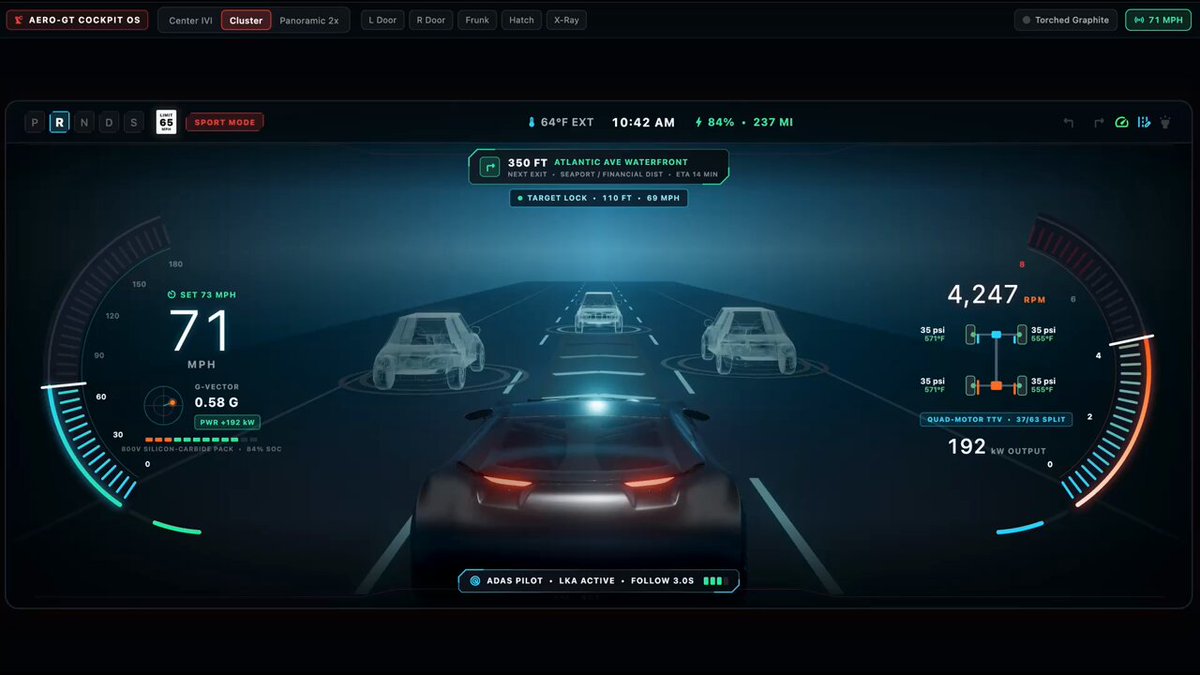Enable X-Ray vehicle view

(566, 20)
